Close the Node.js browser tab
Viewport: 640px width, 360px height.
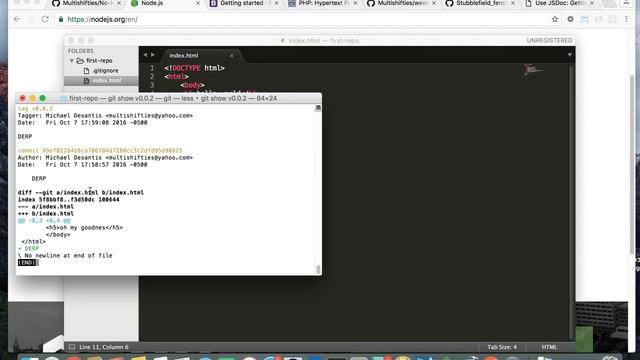[198, 3]
